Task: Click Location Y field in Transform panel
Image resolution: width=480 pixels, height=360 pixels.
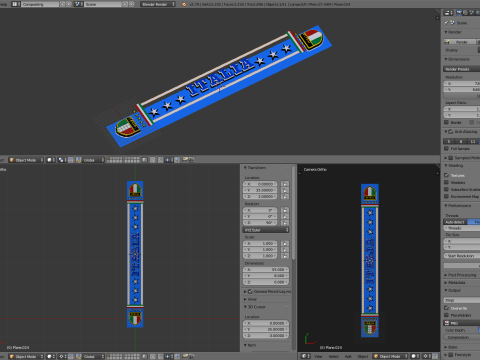Action: coord(260,190)
